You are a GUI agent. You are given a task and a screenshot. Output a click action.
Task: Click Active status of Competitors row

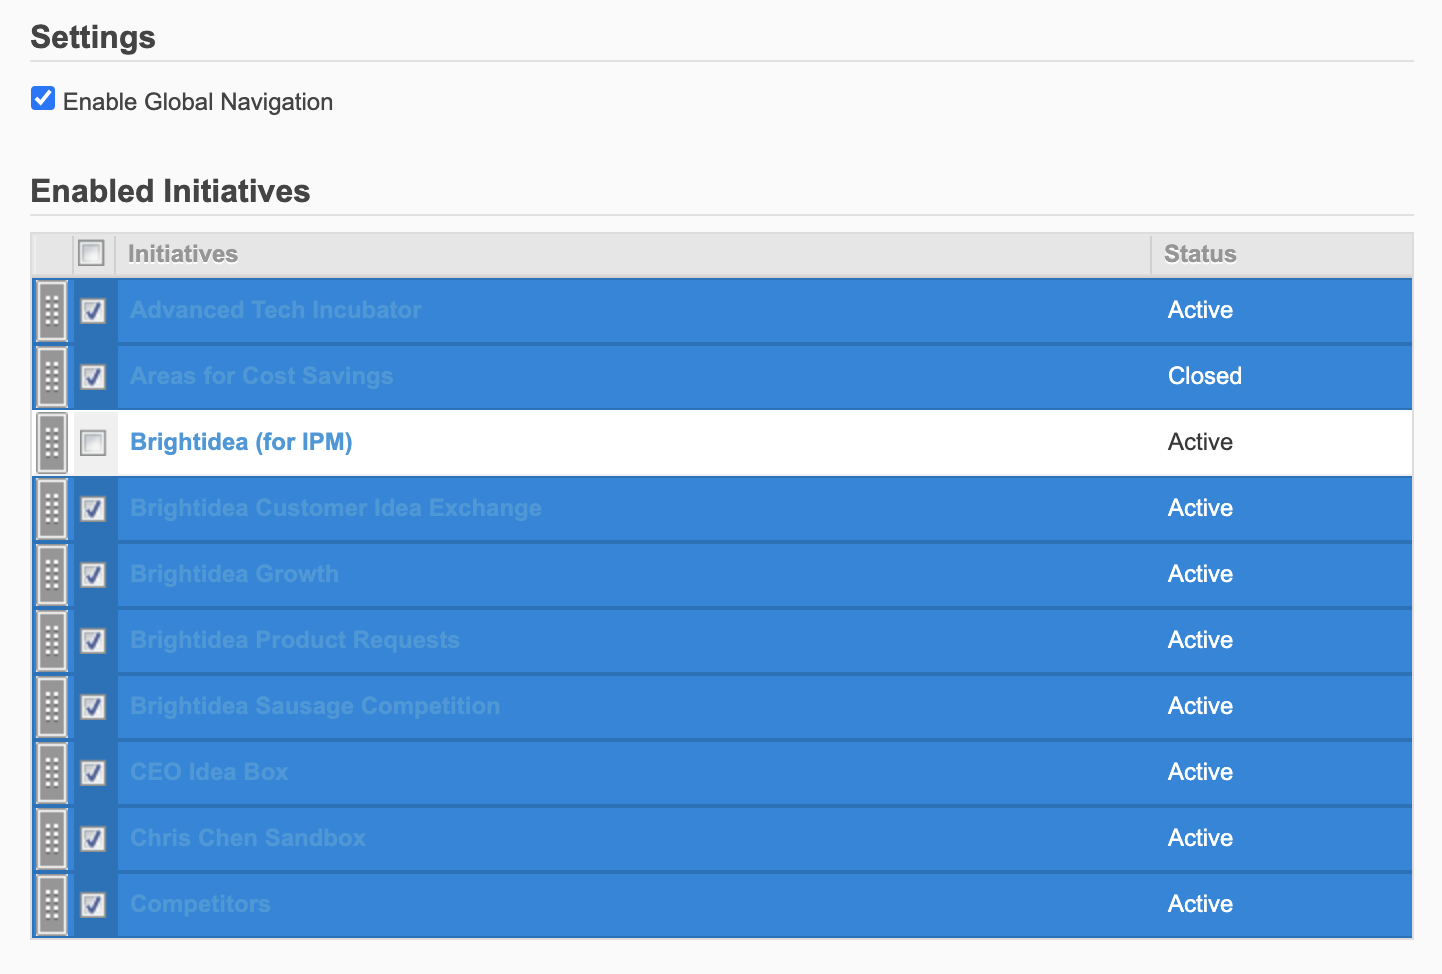[x=1200, y=904]
